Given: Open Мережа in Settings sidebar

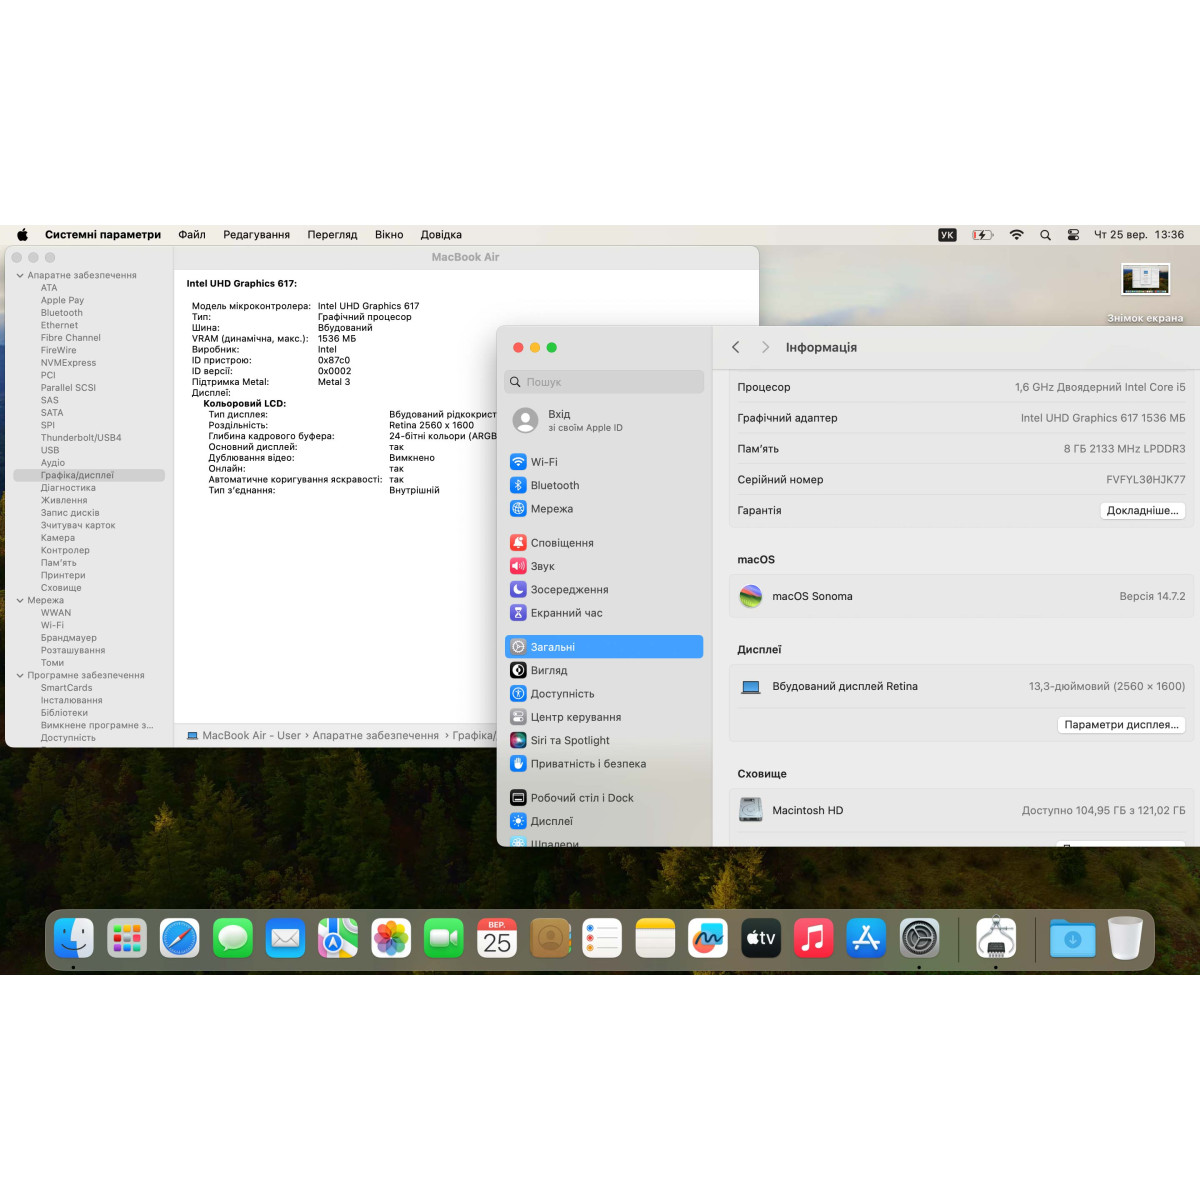Looking at the screenshot, I should (604, 509).
